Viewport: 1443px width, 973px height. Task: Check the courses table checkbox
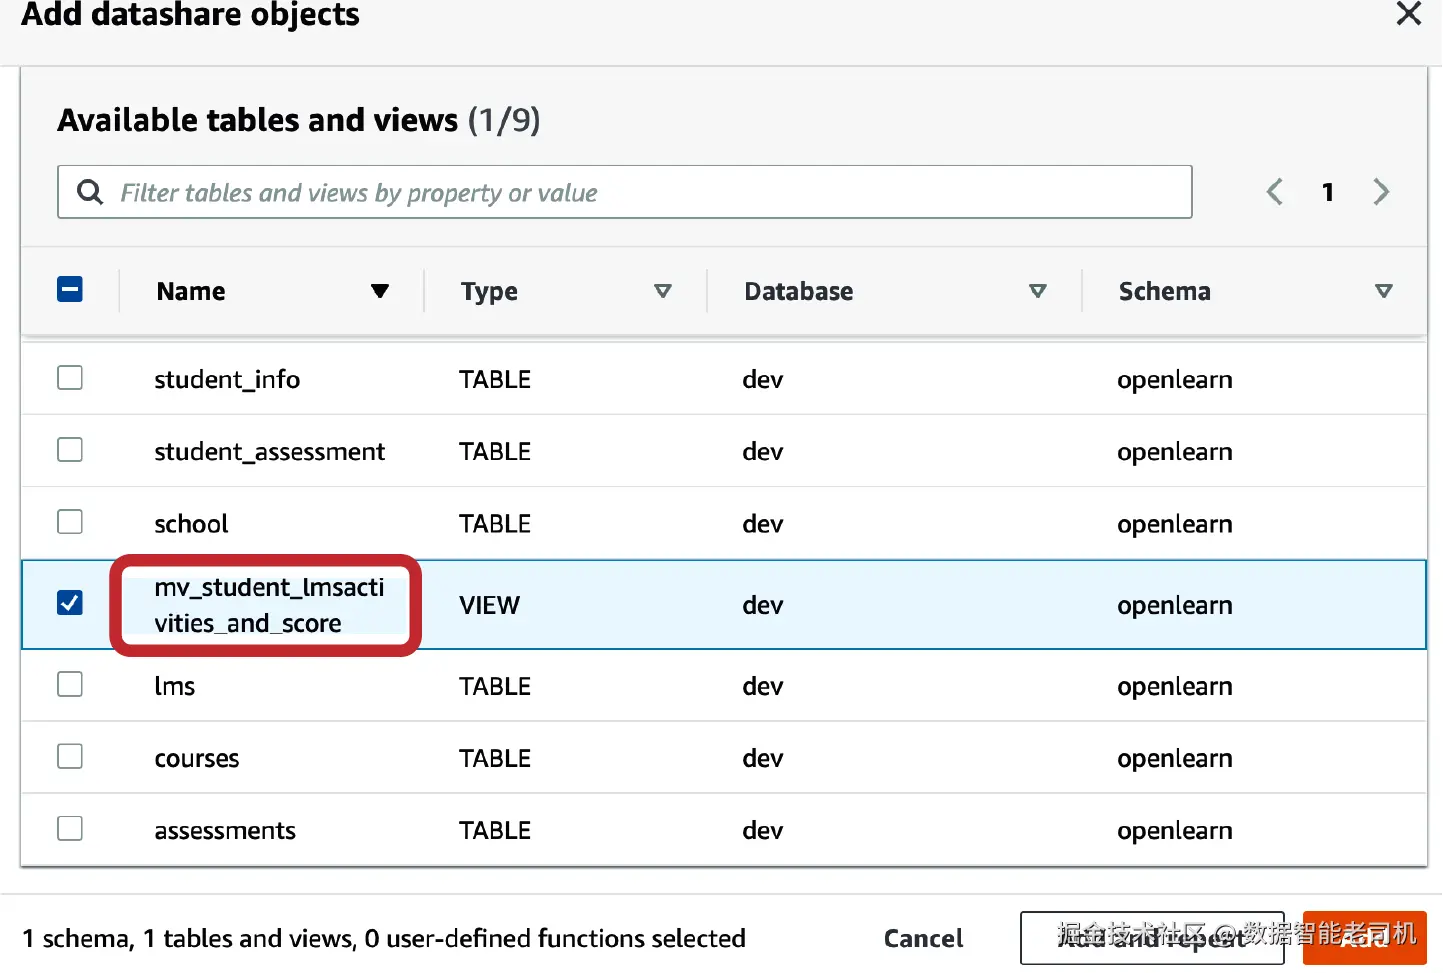point(70,756)
